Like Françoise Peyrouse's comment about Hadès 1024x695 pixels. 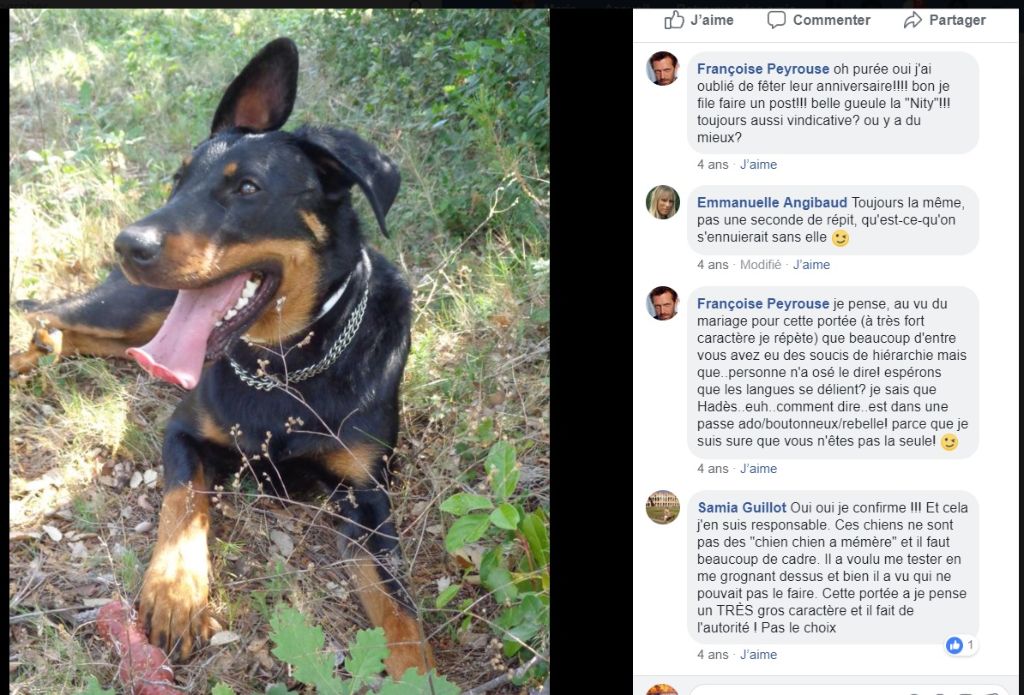pyautogui.click(x=758, y=468)
